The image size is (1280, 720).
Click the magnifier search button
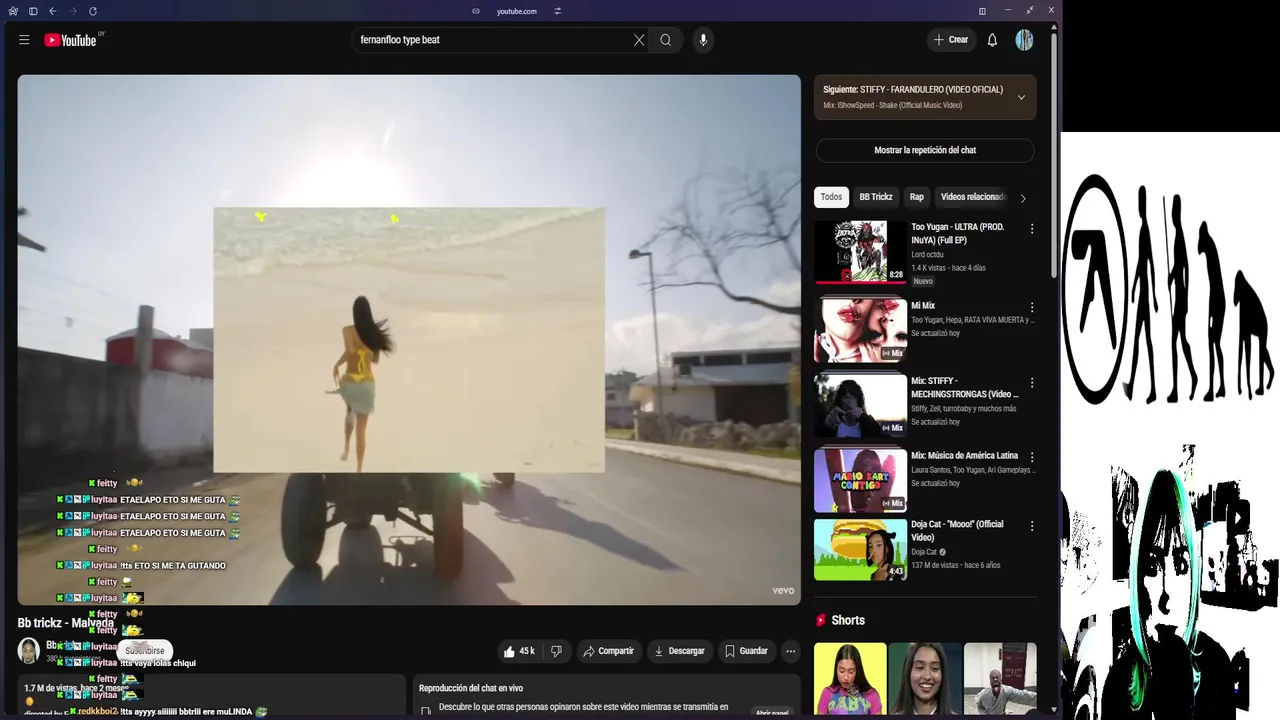pyautogui.click(x=666, y=40)
